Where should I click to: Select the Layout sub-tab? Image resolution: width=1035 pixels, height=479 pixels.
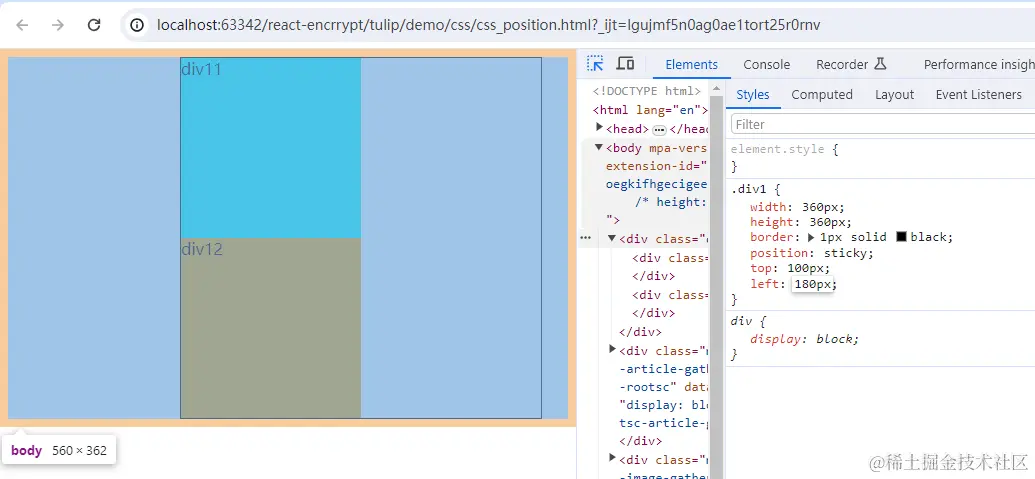point(894,94)
